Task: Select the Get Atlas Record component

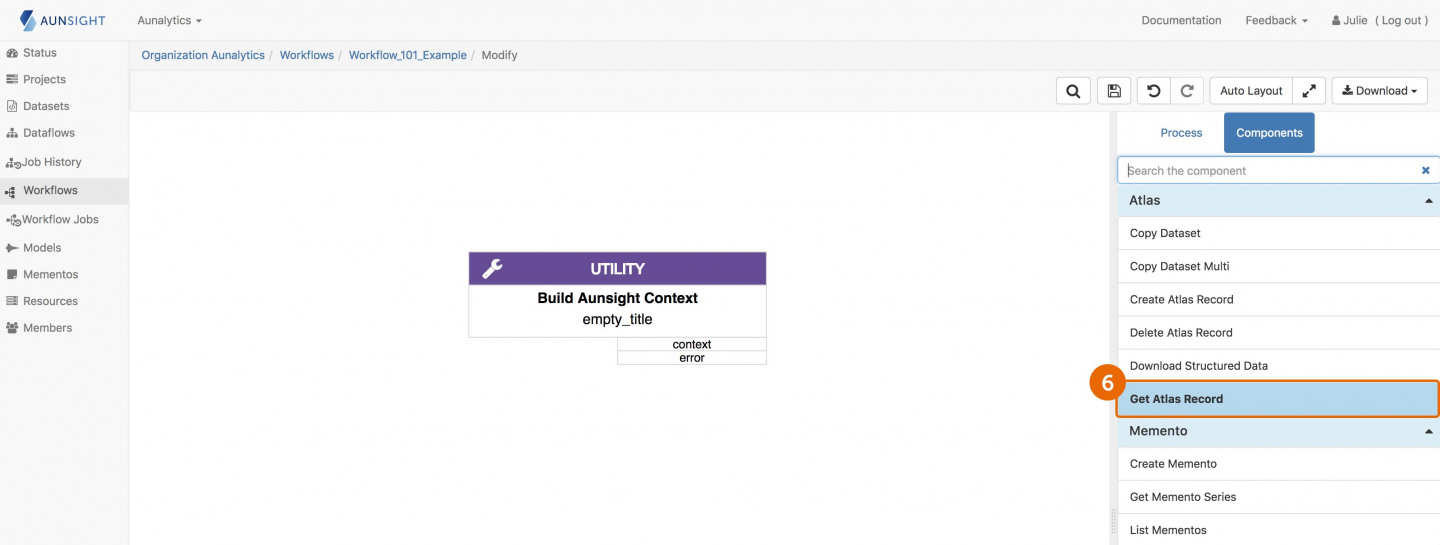Action: click(1278, 398)
